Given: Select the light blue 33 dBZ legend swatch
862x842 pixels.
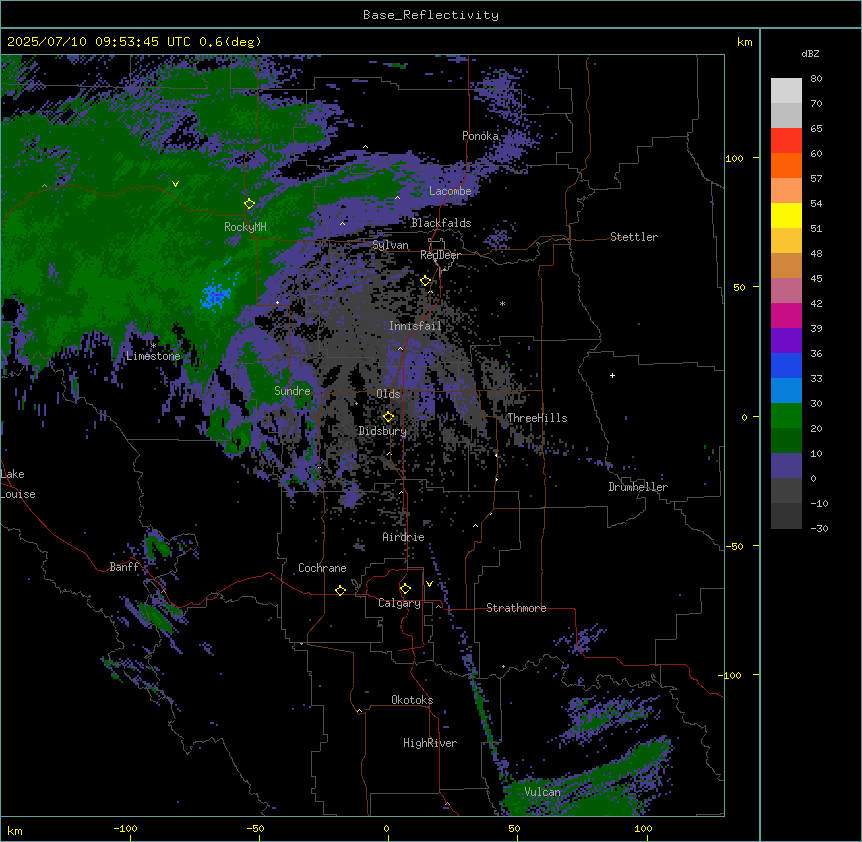Looking at the screenshot, I should (786, 391).
